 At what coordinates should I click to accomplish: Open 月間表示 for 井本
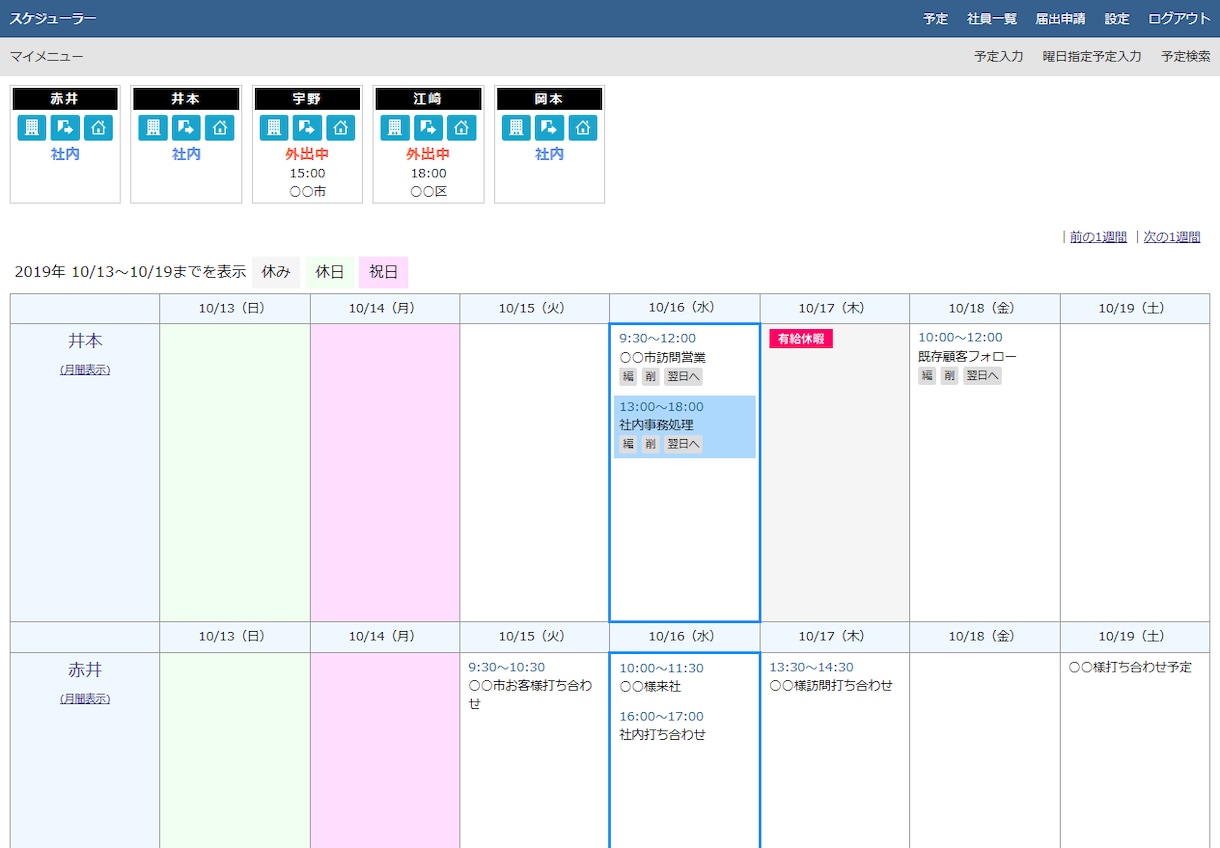point(85,370)
